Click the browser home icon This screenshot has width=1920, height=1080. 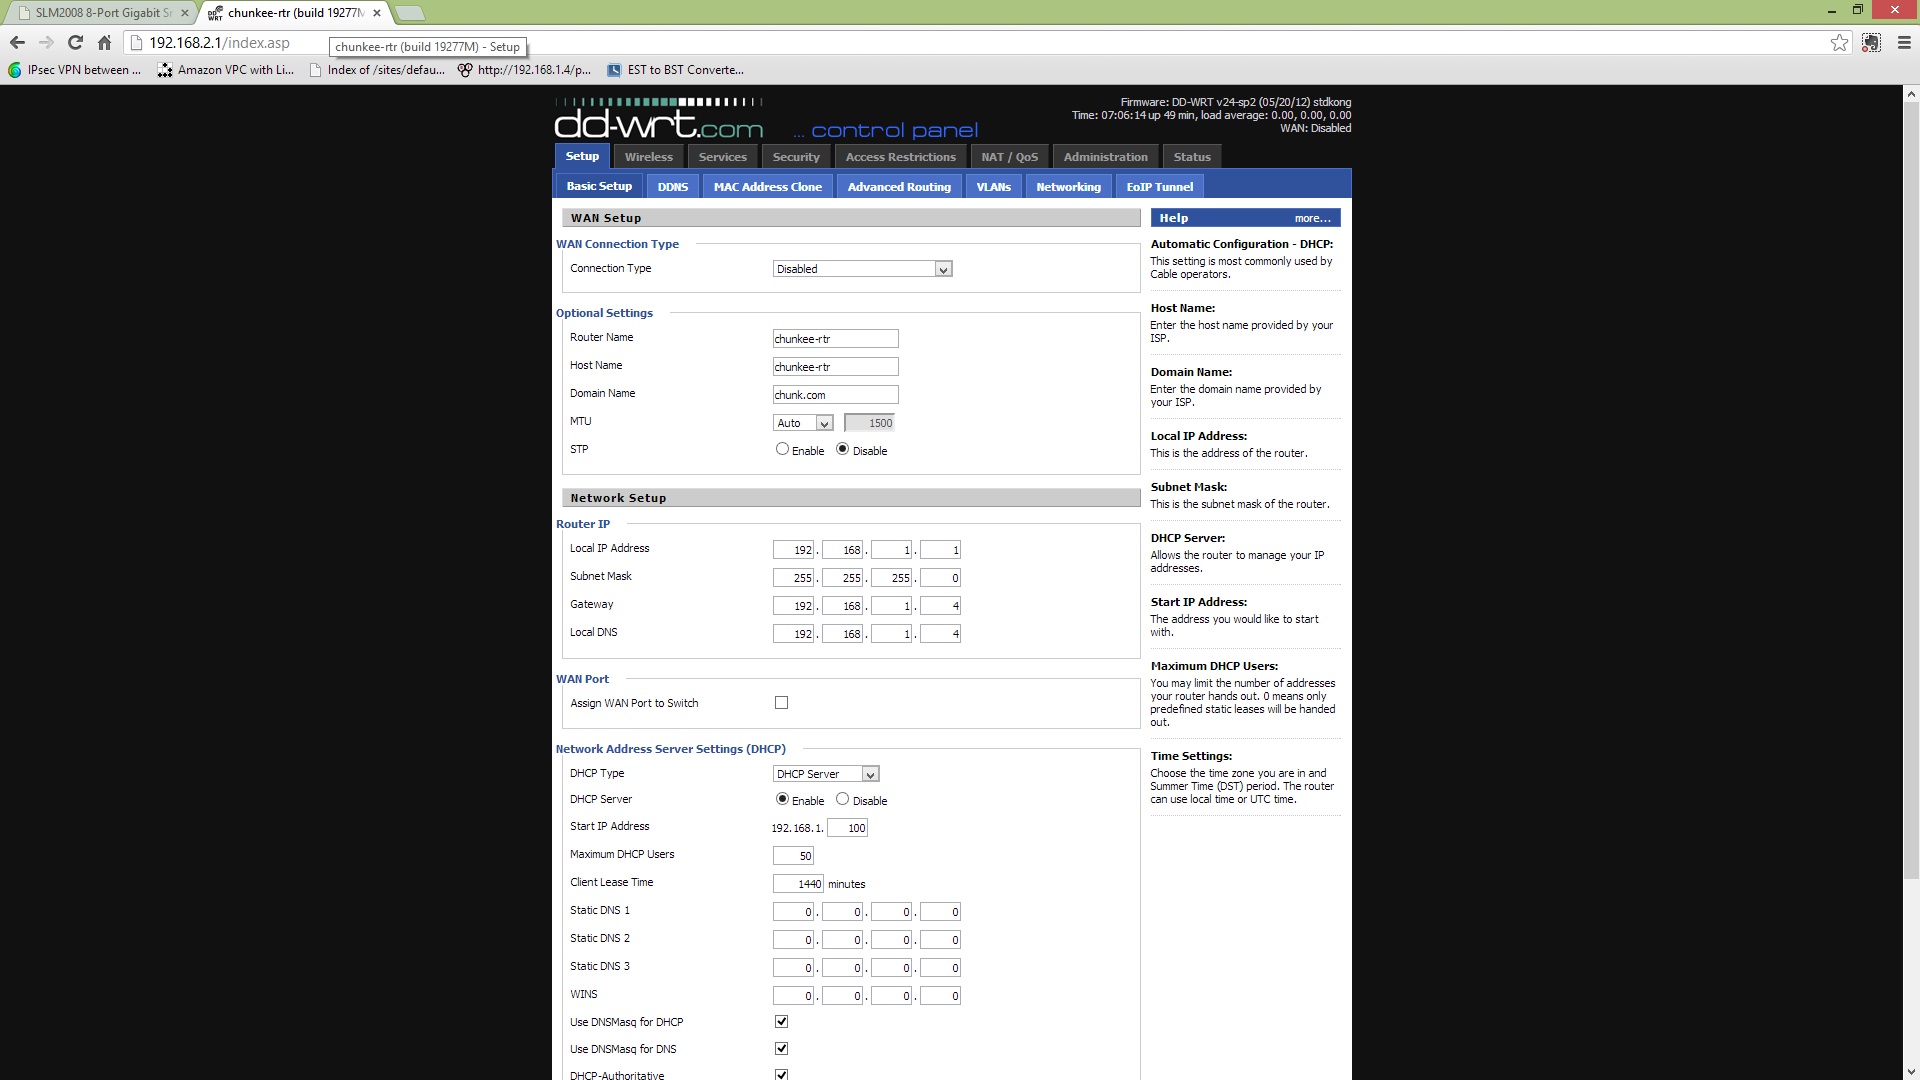tap(104, 43)
